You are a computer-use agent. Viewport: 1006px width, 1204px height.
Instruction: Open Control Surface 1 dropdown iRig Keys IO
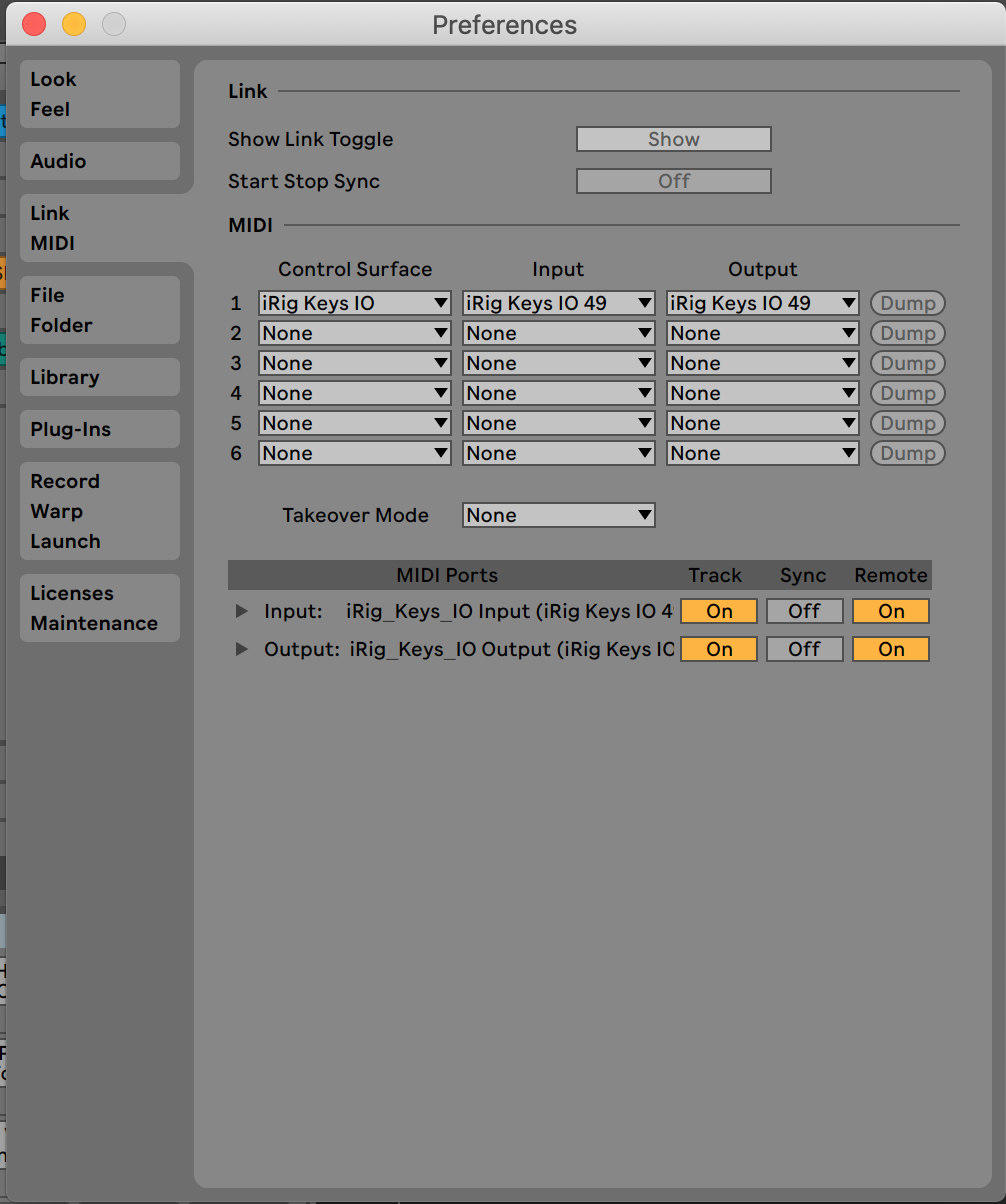pyautogui.click(x=355, y=303)
